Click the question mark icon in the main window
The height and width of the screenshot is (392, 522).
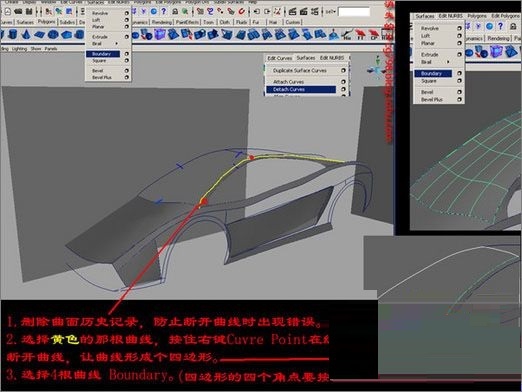point(164,11)
